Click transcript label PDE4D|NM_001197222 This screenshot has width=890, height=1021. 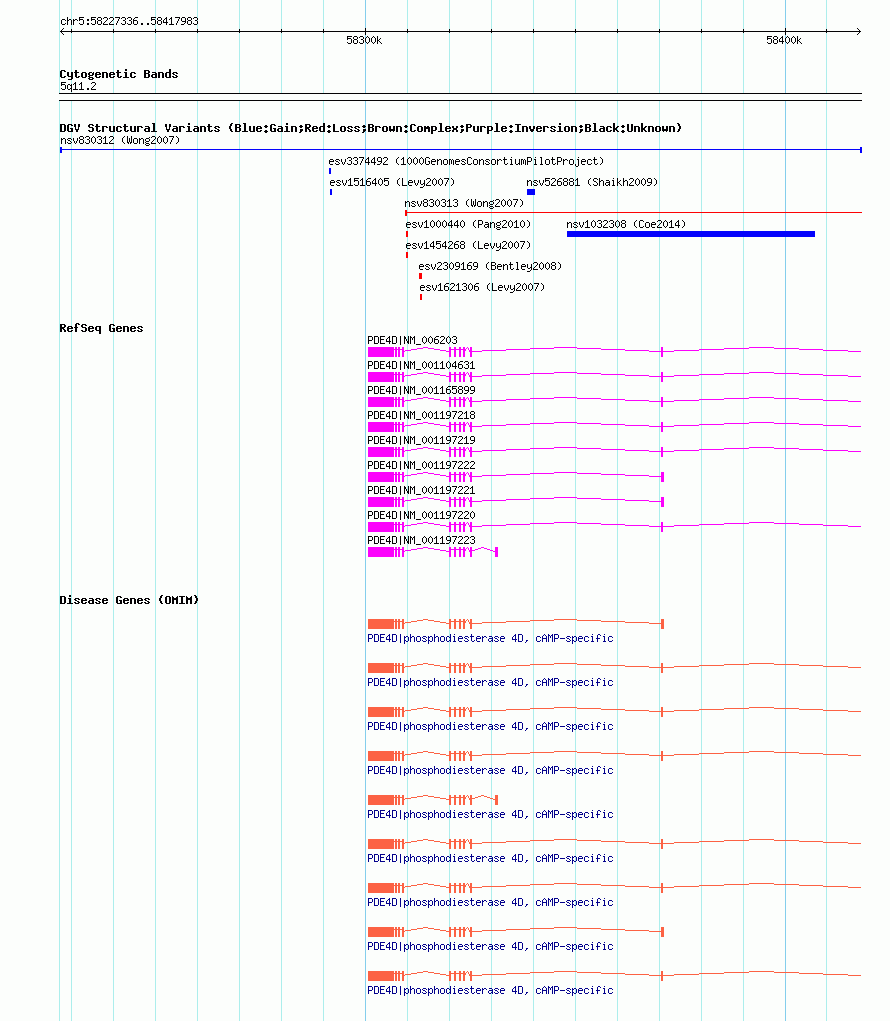pos(421,466)
